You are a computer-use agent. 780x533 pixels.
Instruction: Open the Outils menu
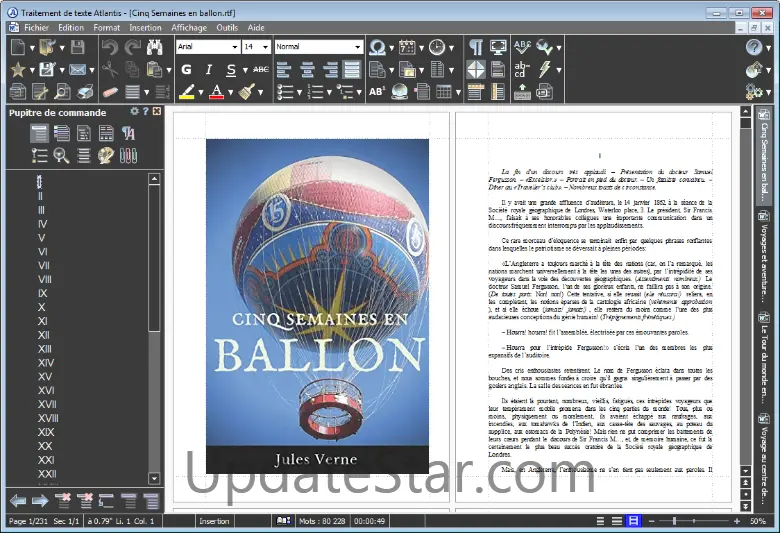(x=227, y=28)
